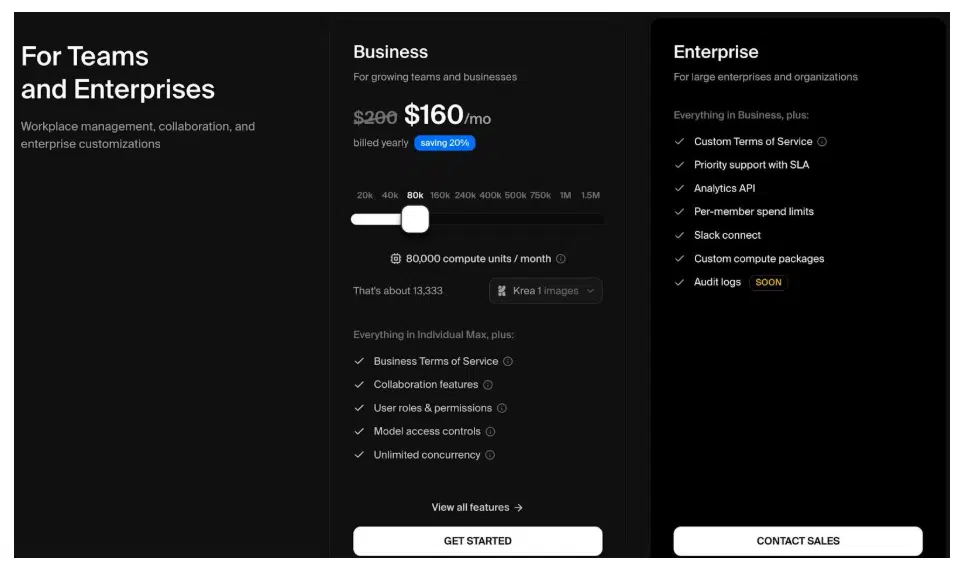Image resolution: width=979 pixels, height=571 pixels.
Task: Click info icon beside 80,000 compute units
Action: (x=561, y=259)
